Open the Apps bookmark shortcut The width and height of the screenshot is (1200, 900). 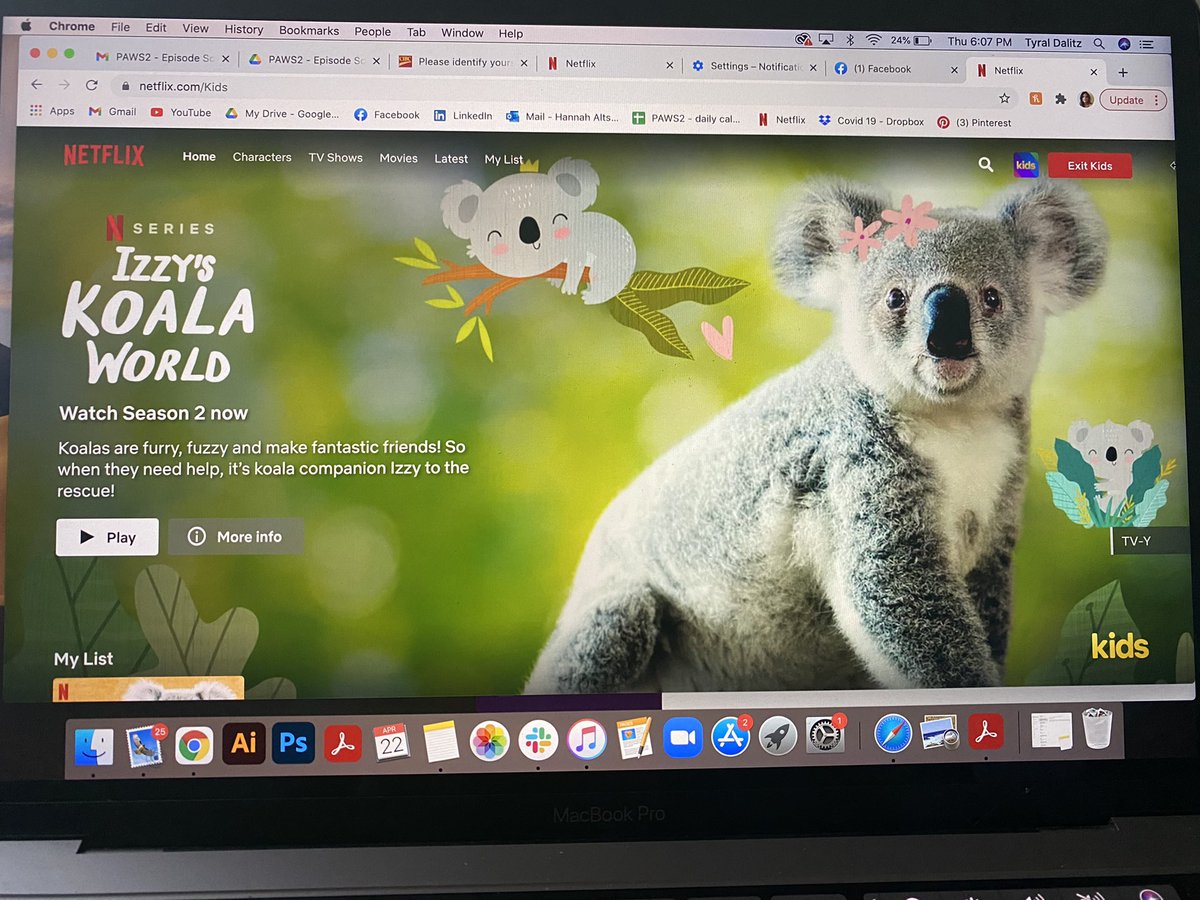click(52, 111)
